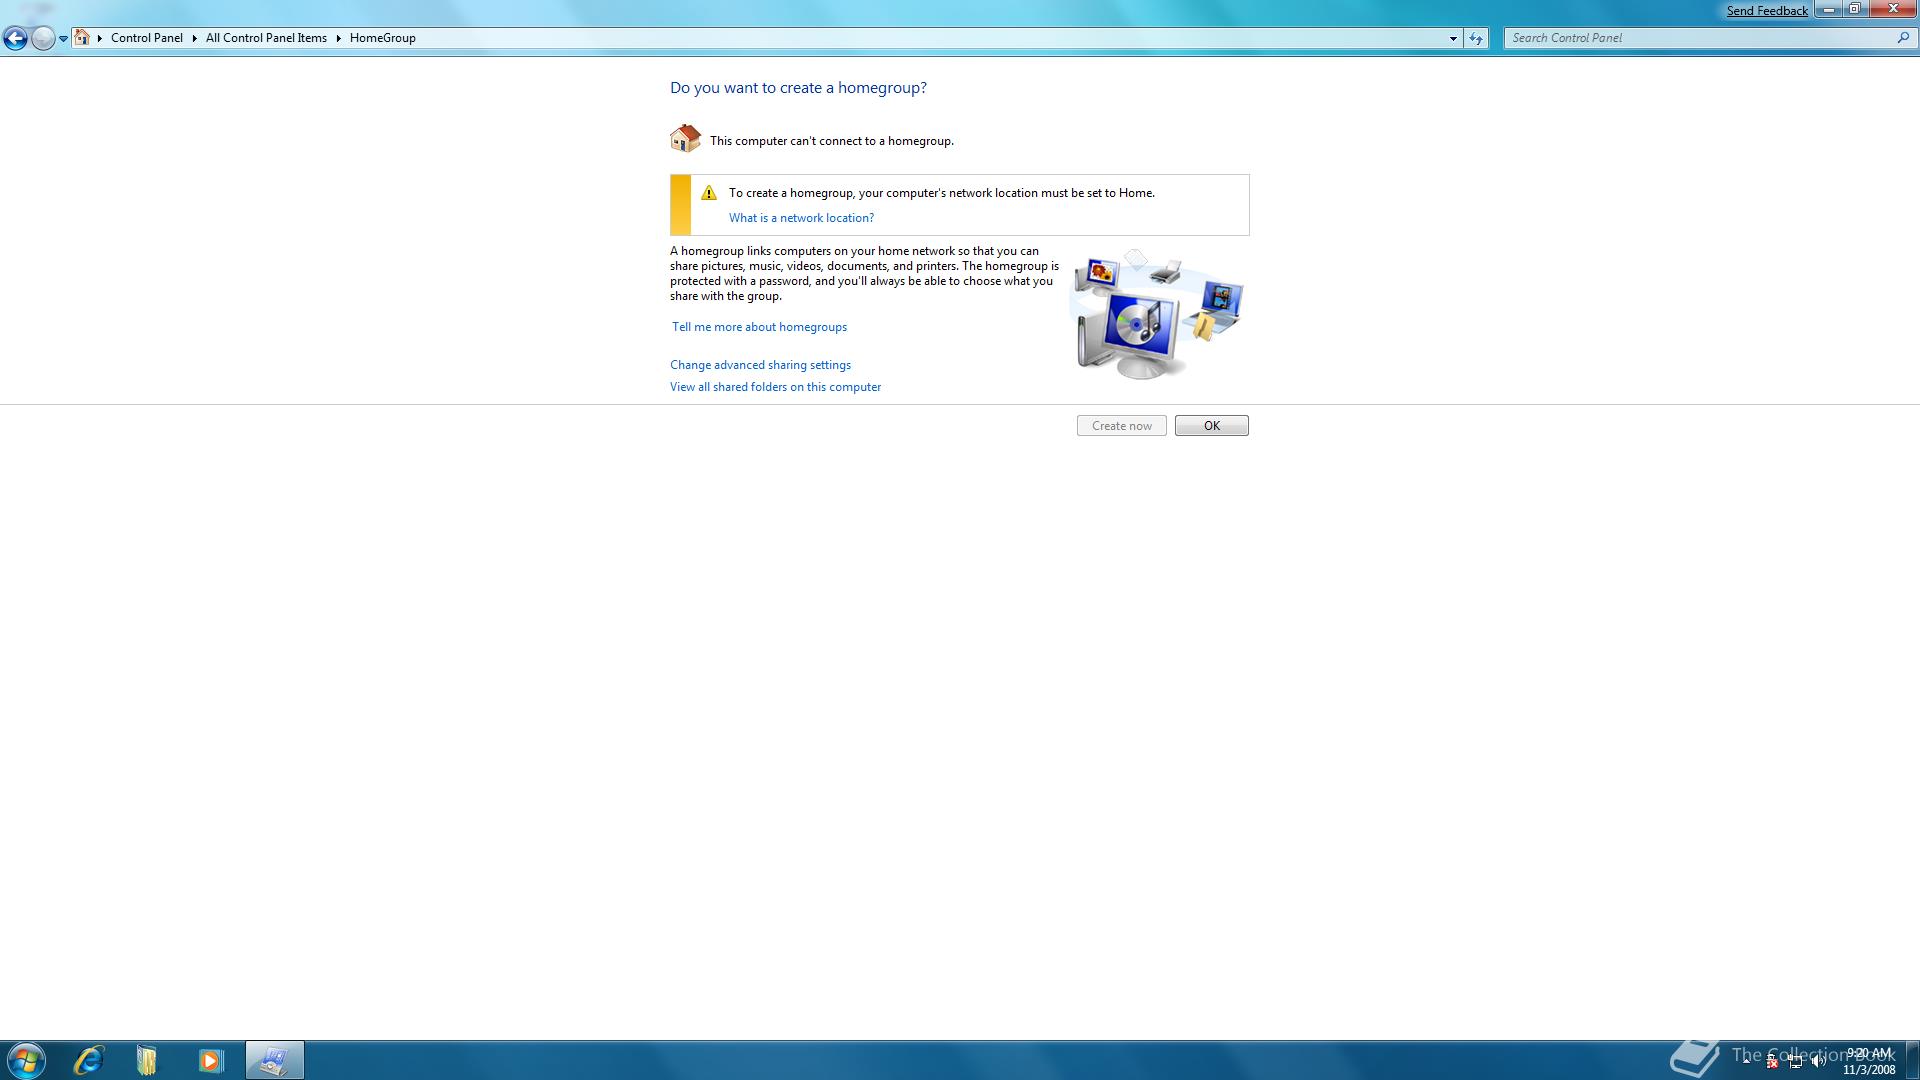Go back with the Back arrow button

pyautogui.click(x=15, y=38)
